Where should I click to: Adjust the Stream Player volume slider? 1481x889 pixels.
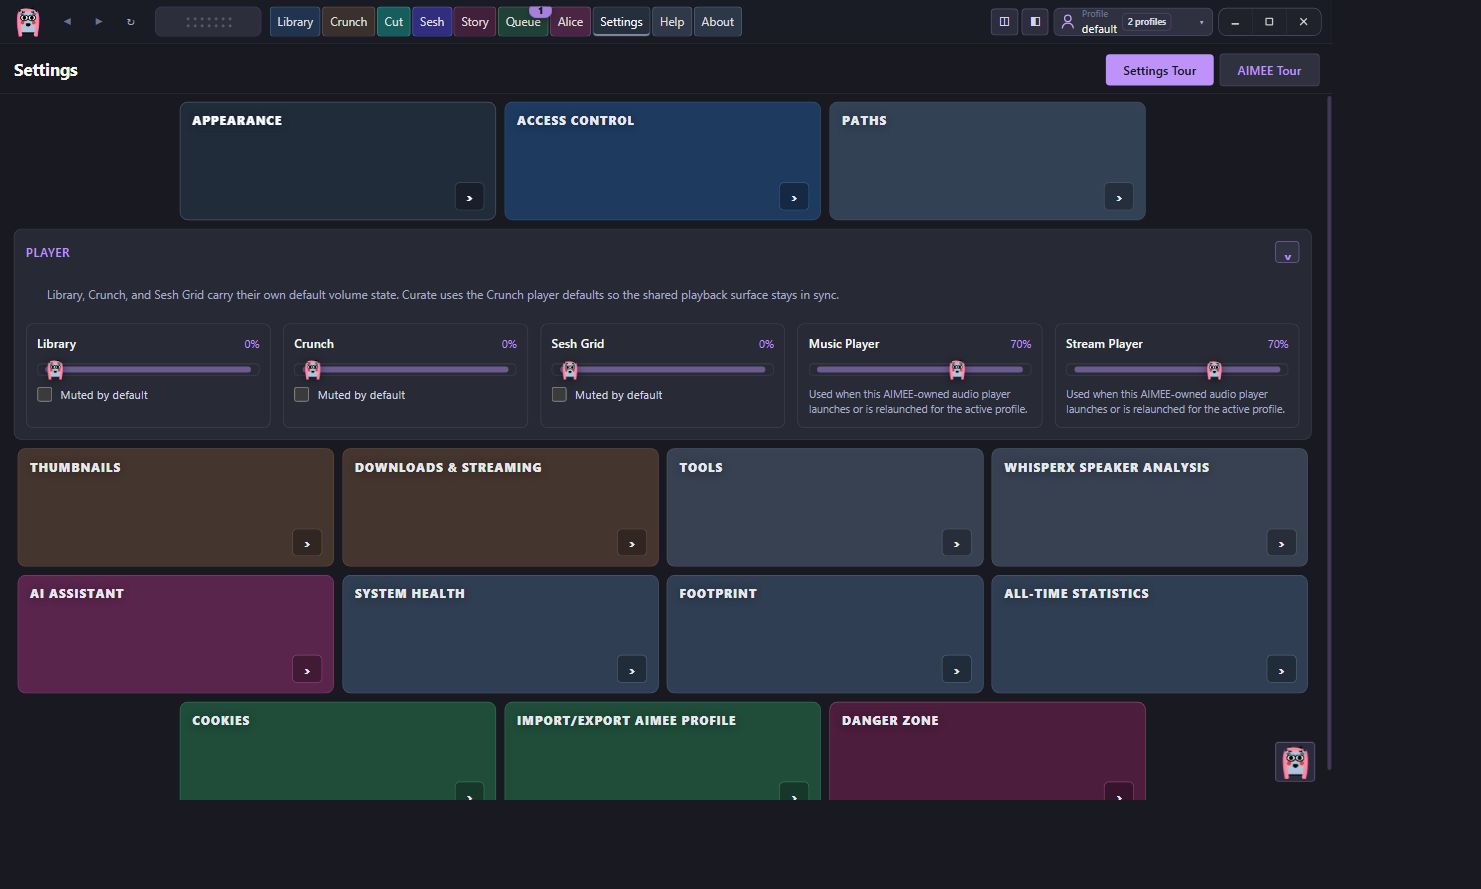click(1177, 370)
